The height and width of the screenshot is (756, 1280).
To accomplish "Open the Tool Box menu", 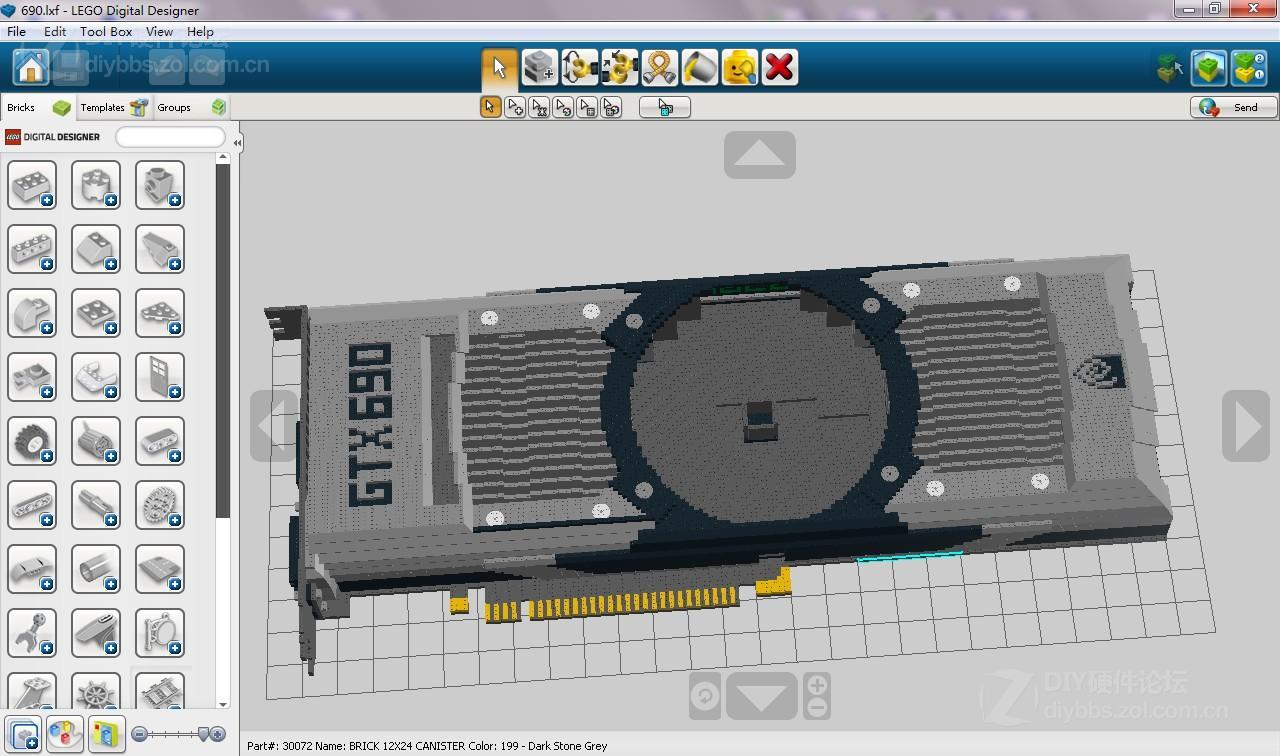I will [106, 31].
